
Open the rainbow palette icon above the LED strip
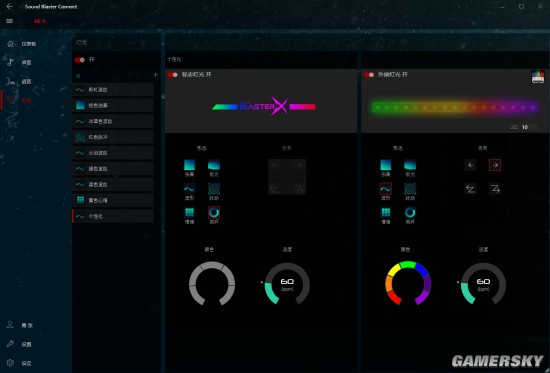click(538, 76)
